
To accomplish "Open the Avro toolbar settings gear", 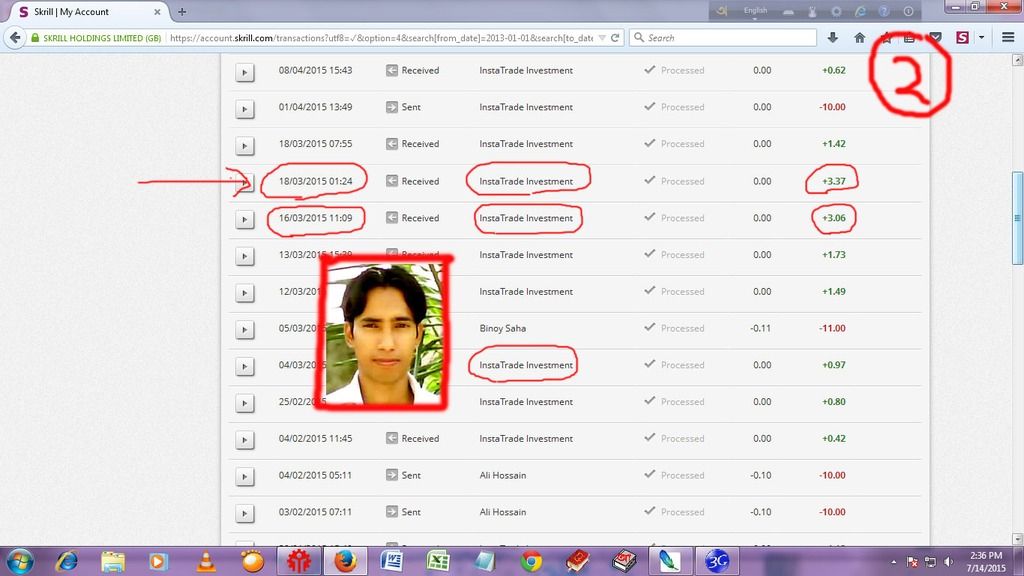I will pos(836,11).
